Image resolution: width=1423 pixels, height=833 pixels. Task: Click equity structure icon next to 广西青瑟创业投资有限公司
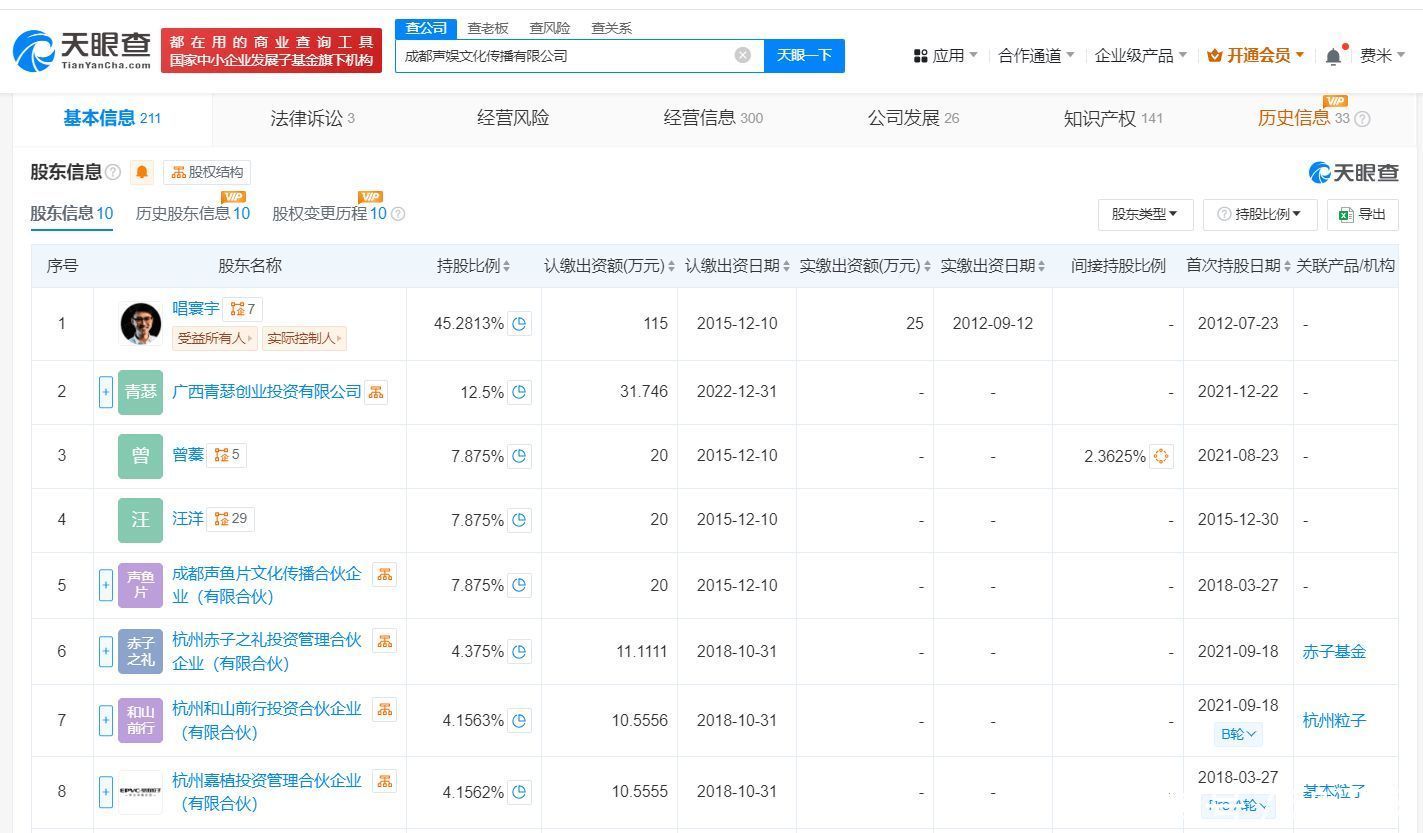click(x=376, y=392)
